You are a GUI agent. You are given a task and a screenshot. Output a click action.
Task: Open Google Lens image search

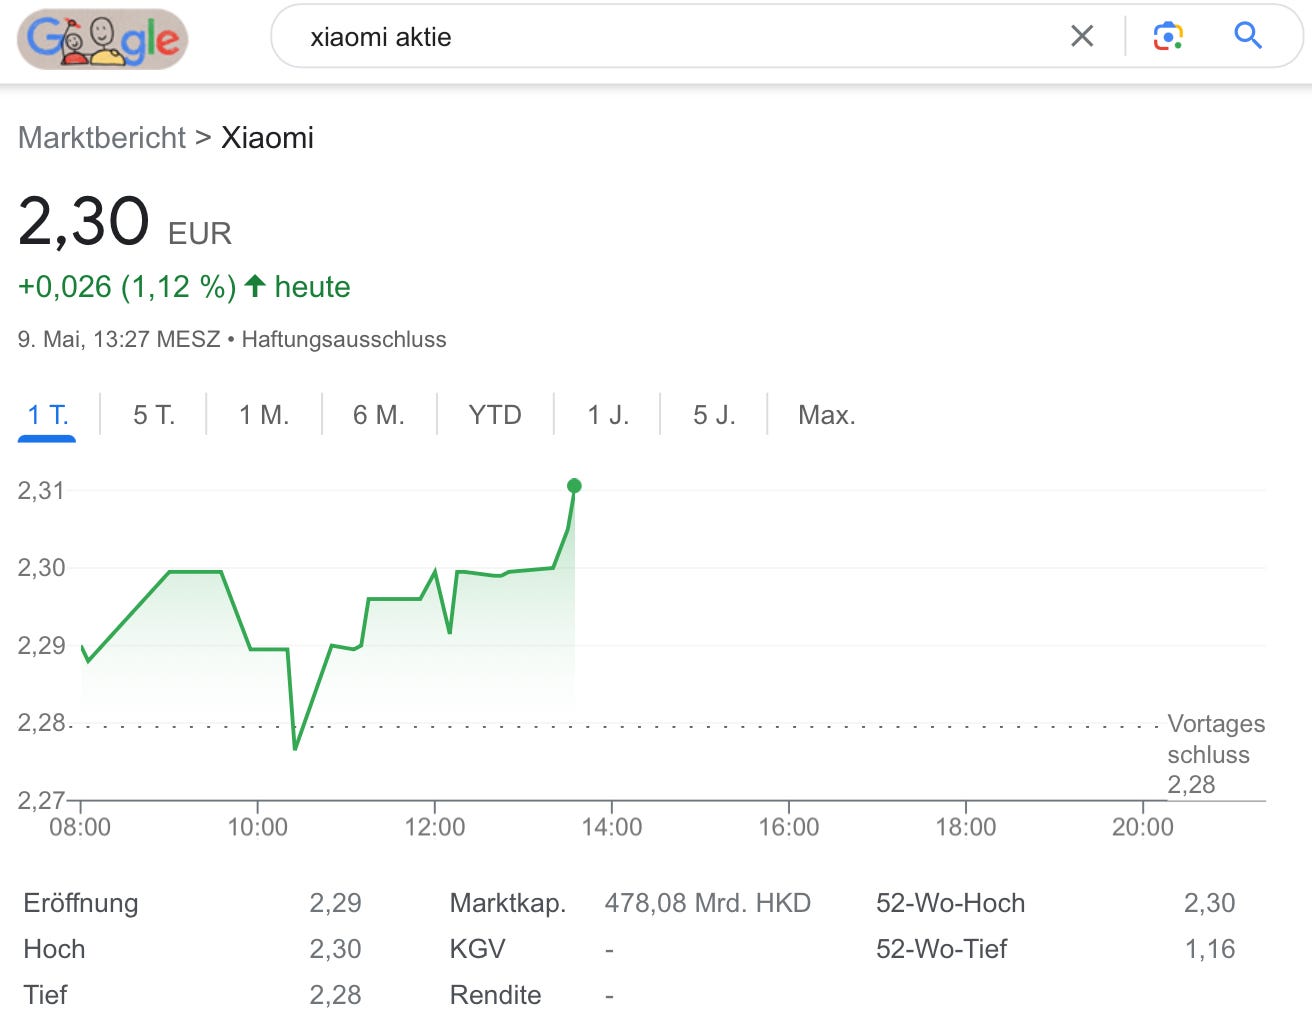[x=1168, y=36]
